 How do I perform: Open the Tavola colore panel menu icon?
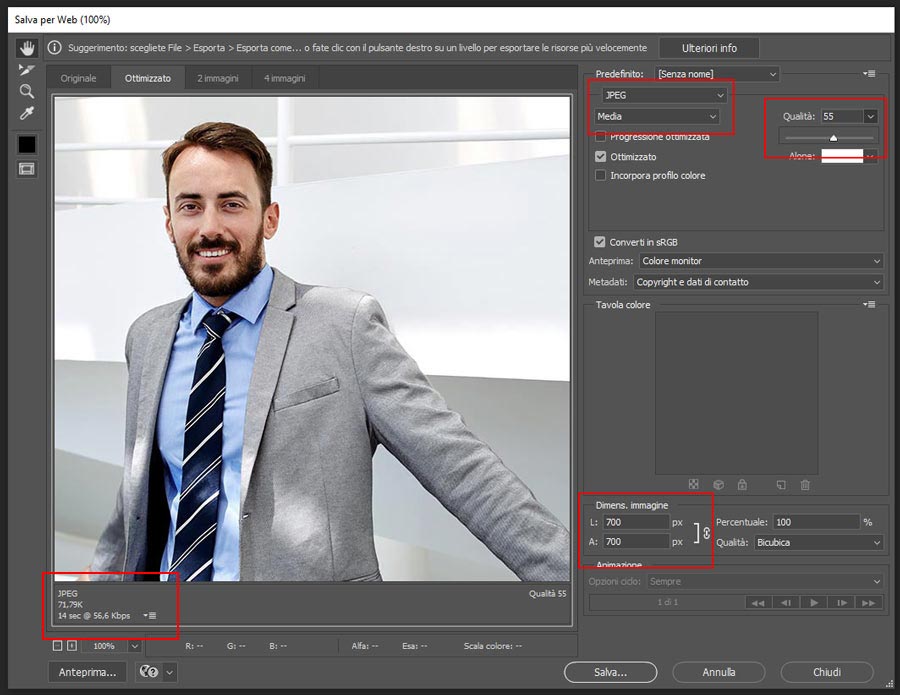869,304
